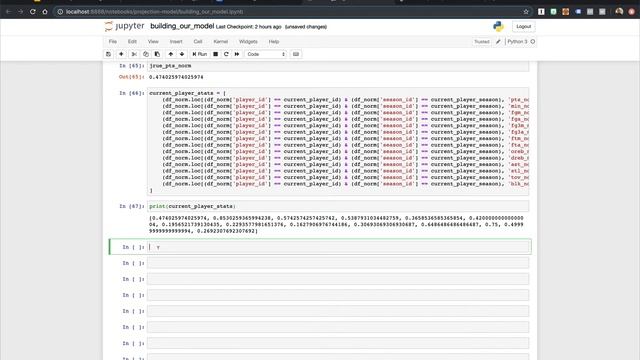Open the Widgets menu
Image resolution: width=640 pixels, height=360 pixels.
[248, 42]
